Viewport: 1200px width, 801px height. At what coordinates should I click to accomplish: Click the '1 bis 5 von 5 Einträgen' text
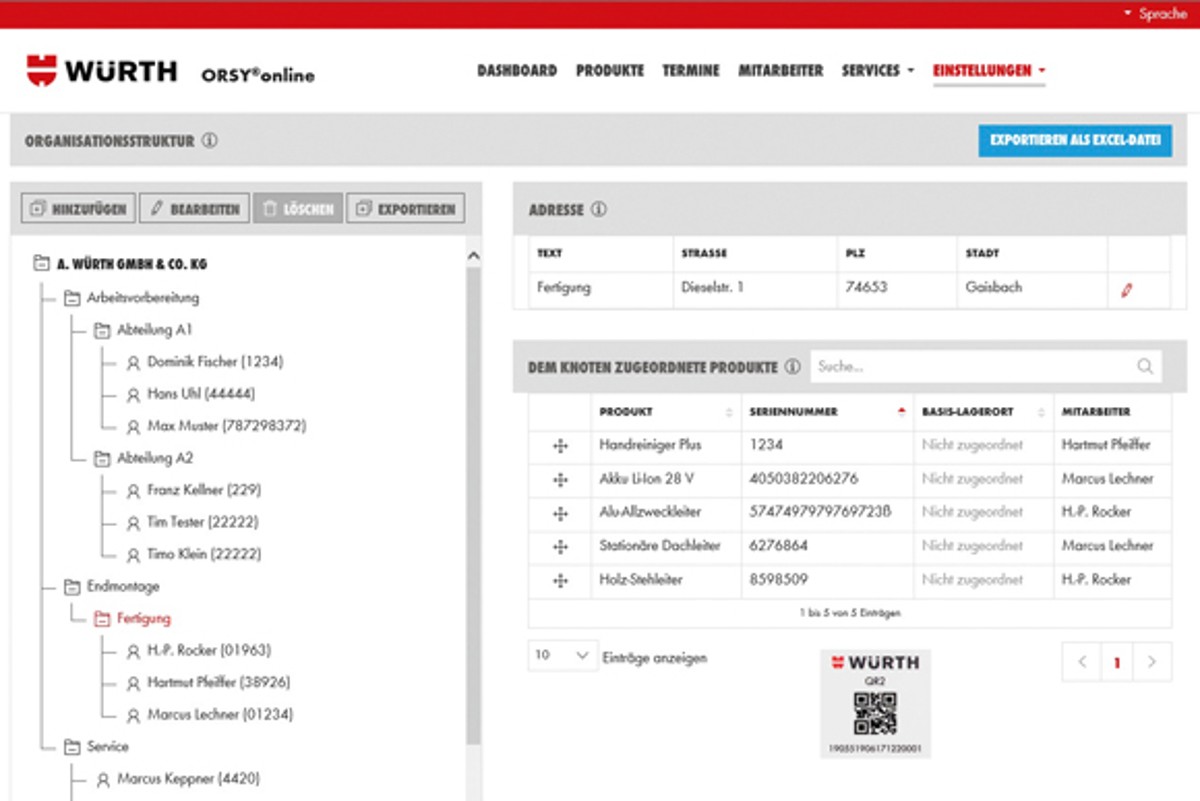pyautogui.click(x=850, y=613)
